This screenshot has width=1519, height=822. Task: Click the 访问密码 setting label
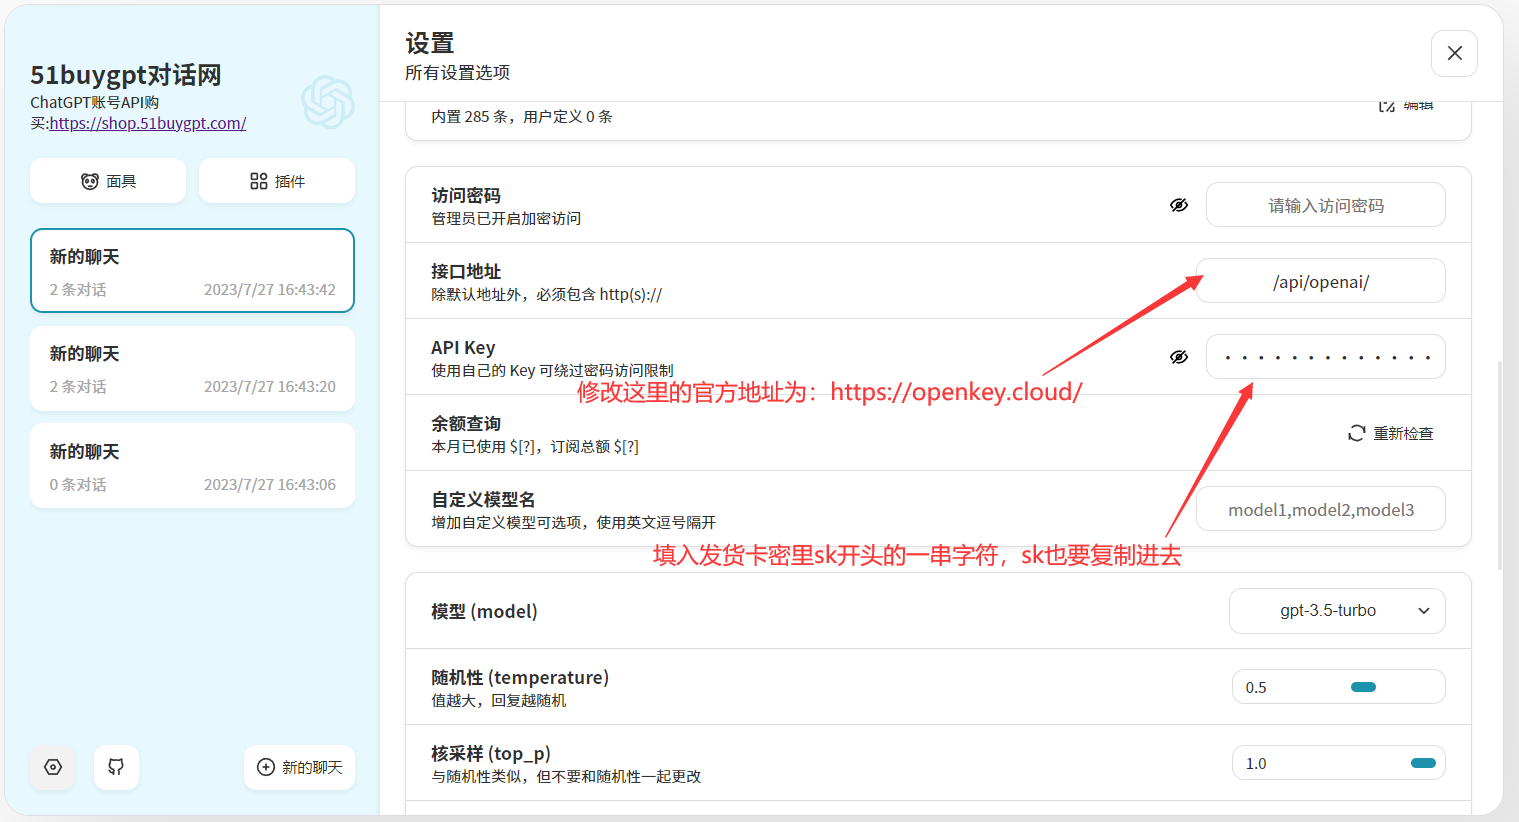click(466, 195)
